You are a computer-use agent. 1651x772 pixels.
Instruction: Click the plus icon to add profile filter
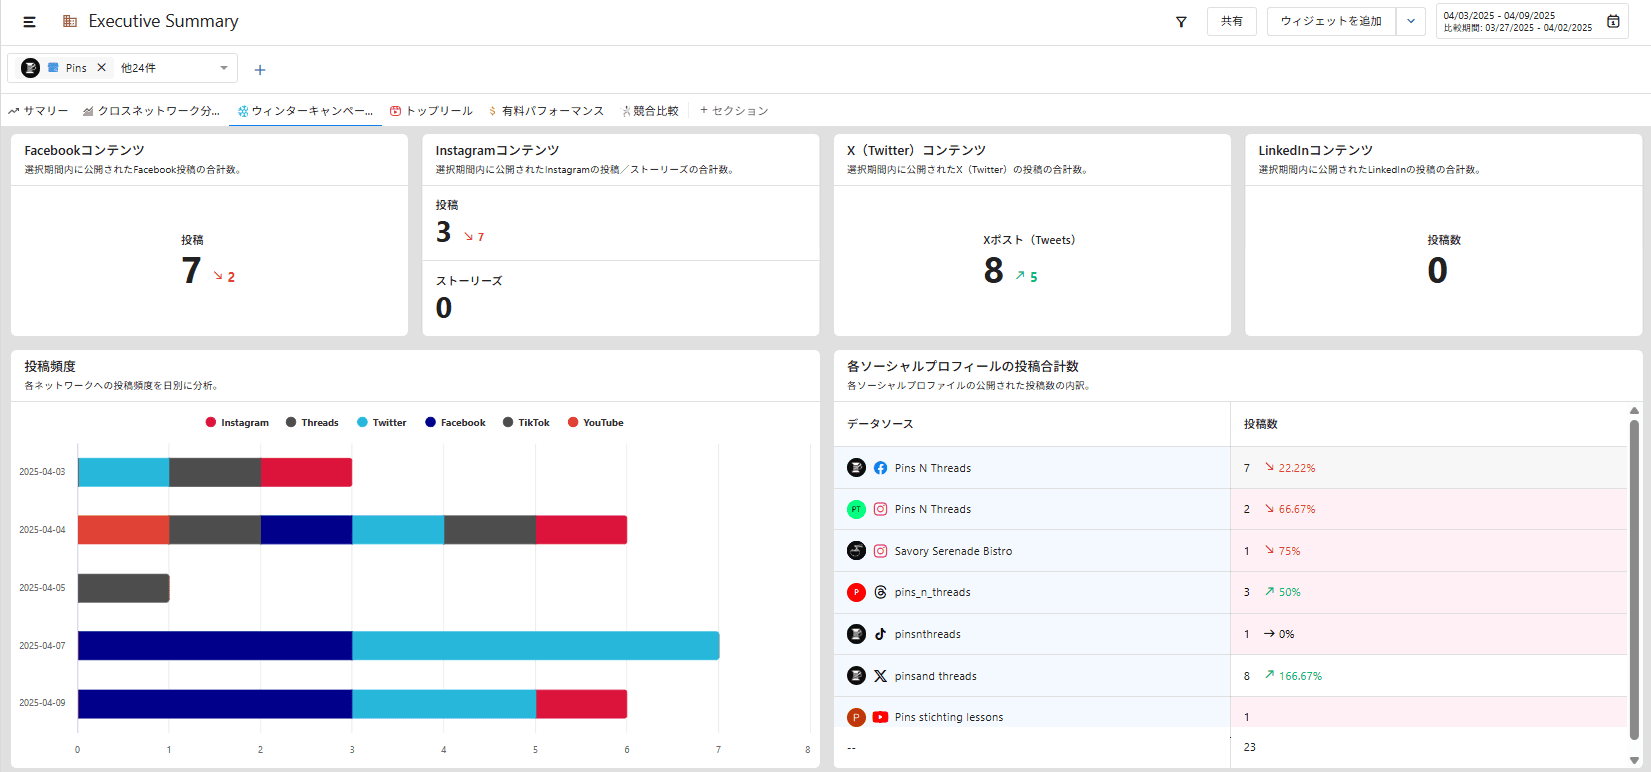[x=260, y=70]
